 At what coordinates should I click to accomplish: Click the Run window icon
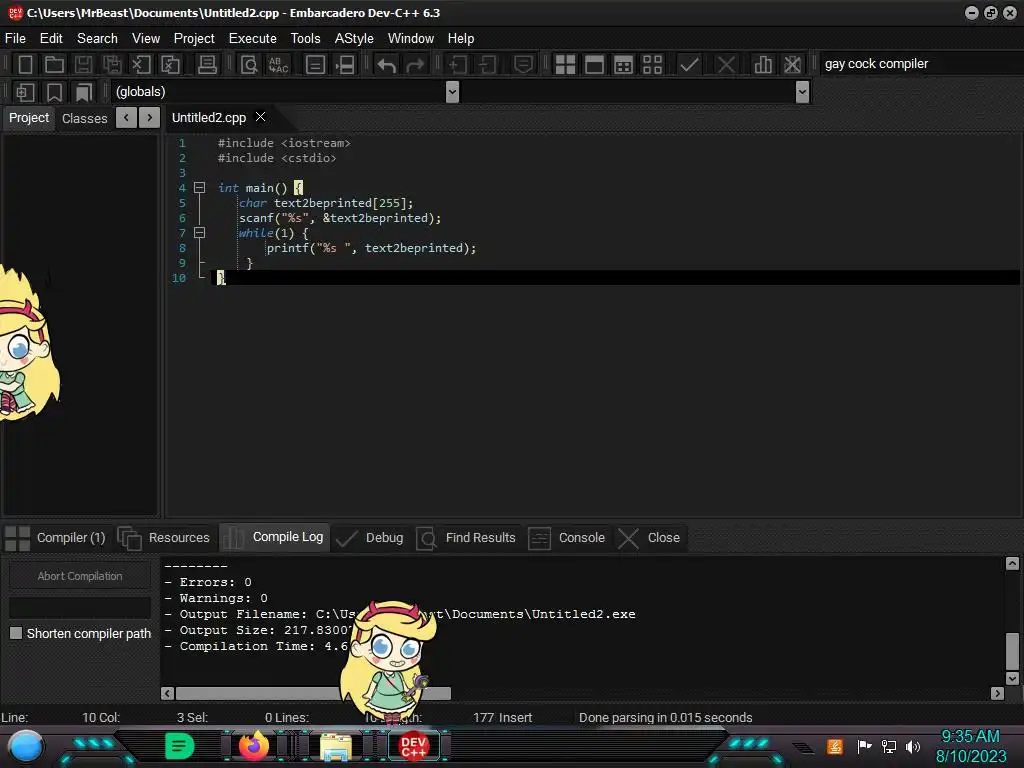tap(594, 65)
